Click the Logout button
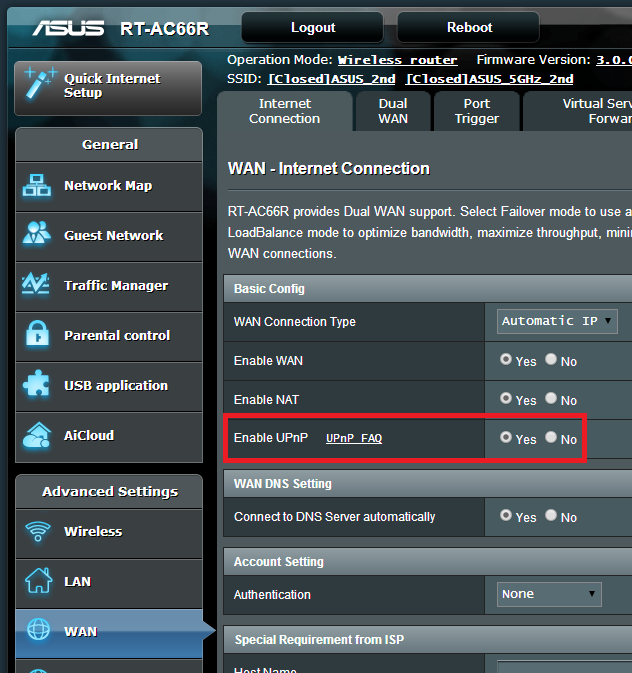 tap(312, 27)
